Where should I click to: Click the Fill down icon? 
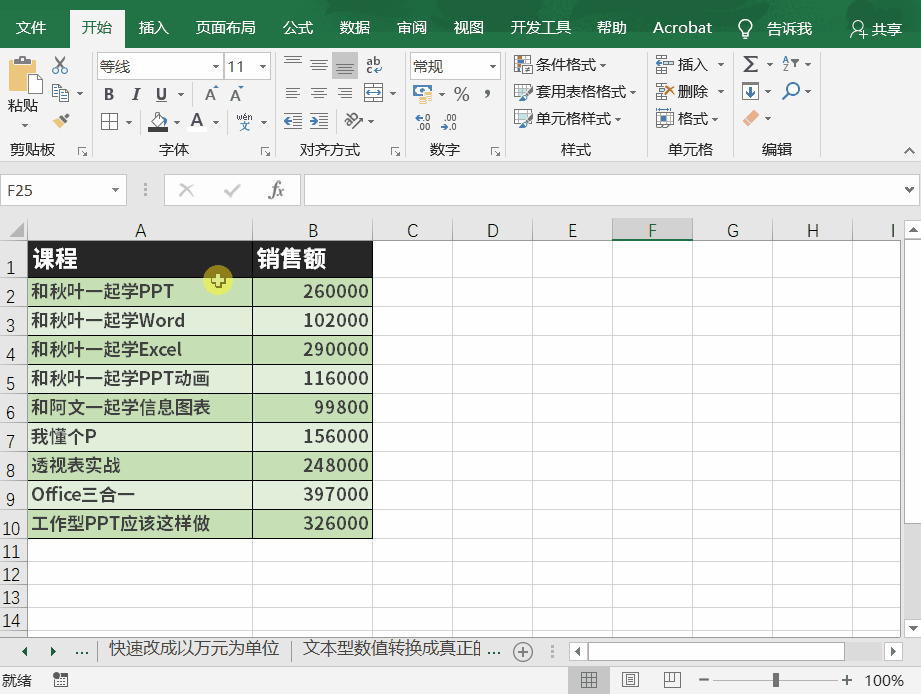tap(750, 92)
